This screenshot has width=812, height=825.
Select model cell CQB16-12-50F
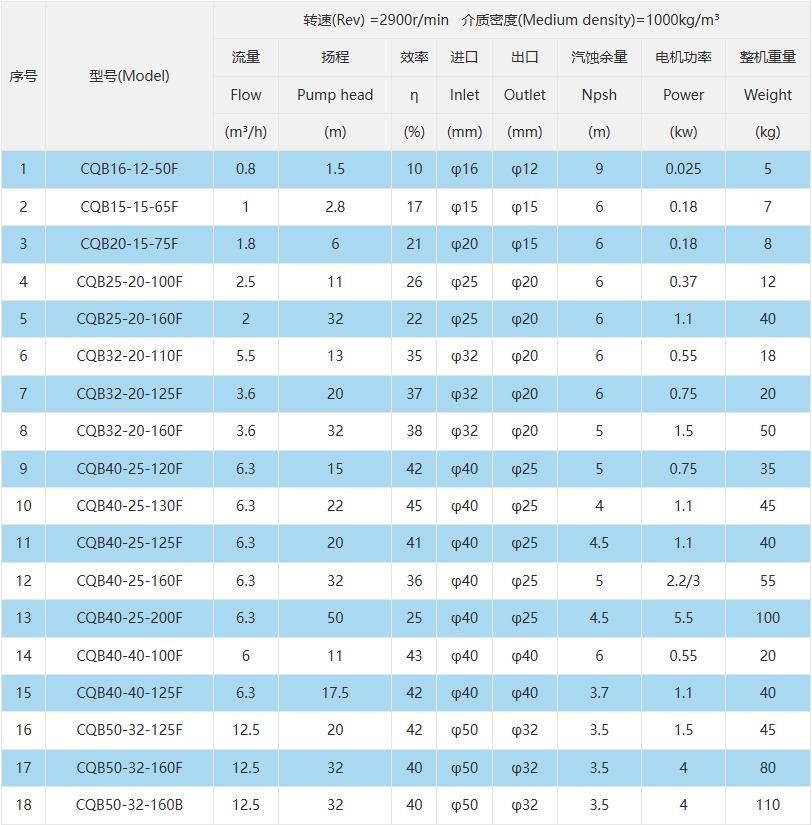[x=129, y=169]
